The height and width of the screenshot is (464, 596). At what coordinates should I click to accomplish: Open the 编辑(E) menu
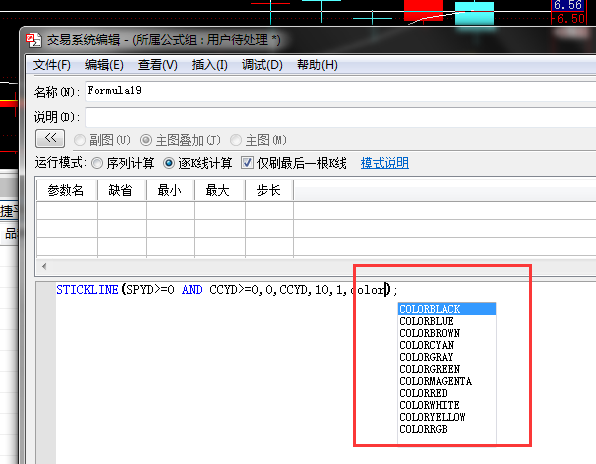coord(104,65)
